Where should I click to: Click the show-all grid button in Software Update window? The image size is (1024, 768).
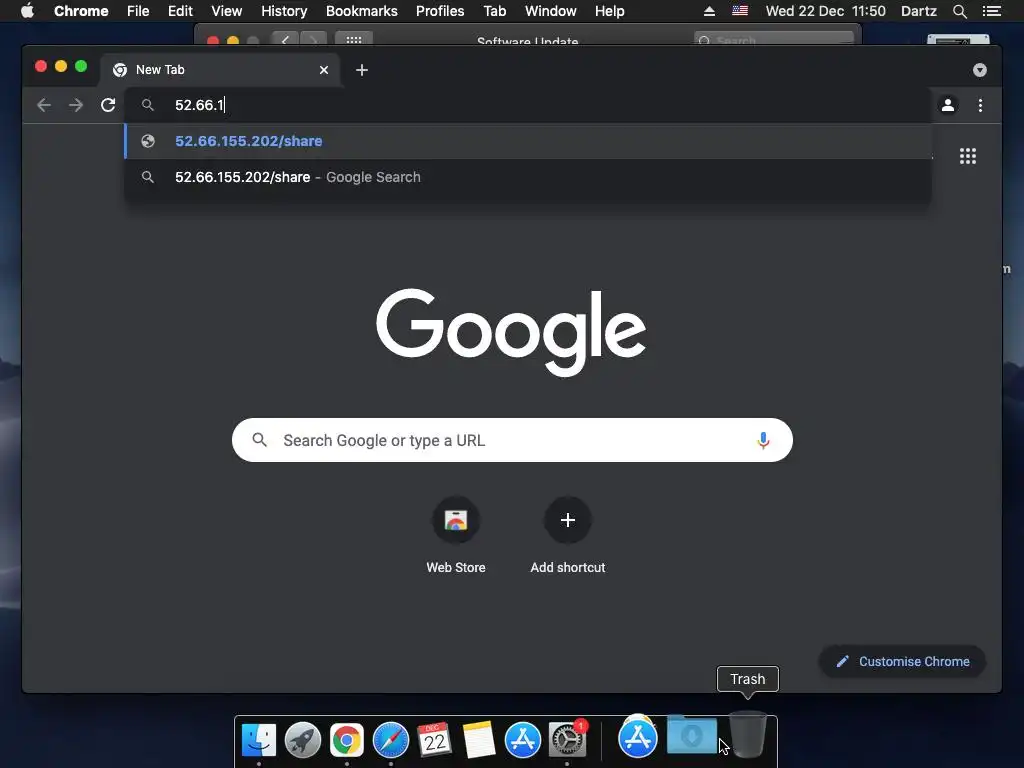(354, 39)
